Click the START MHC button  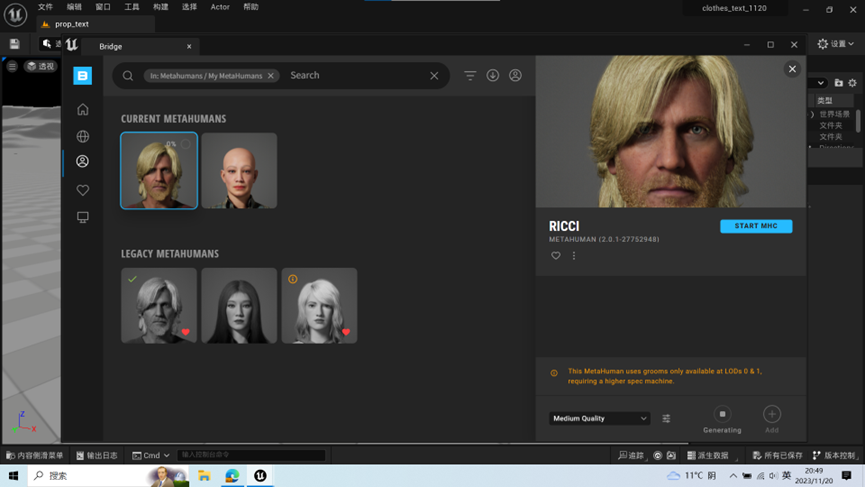click(756, 226)
